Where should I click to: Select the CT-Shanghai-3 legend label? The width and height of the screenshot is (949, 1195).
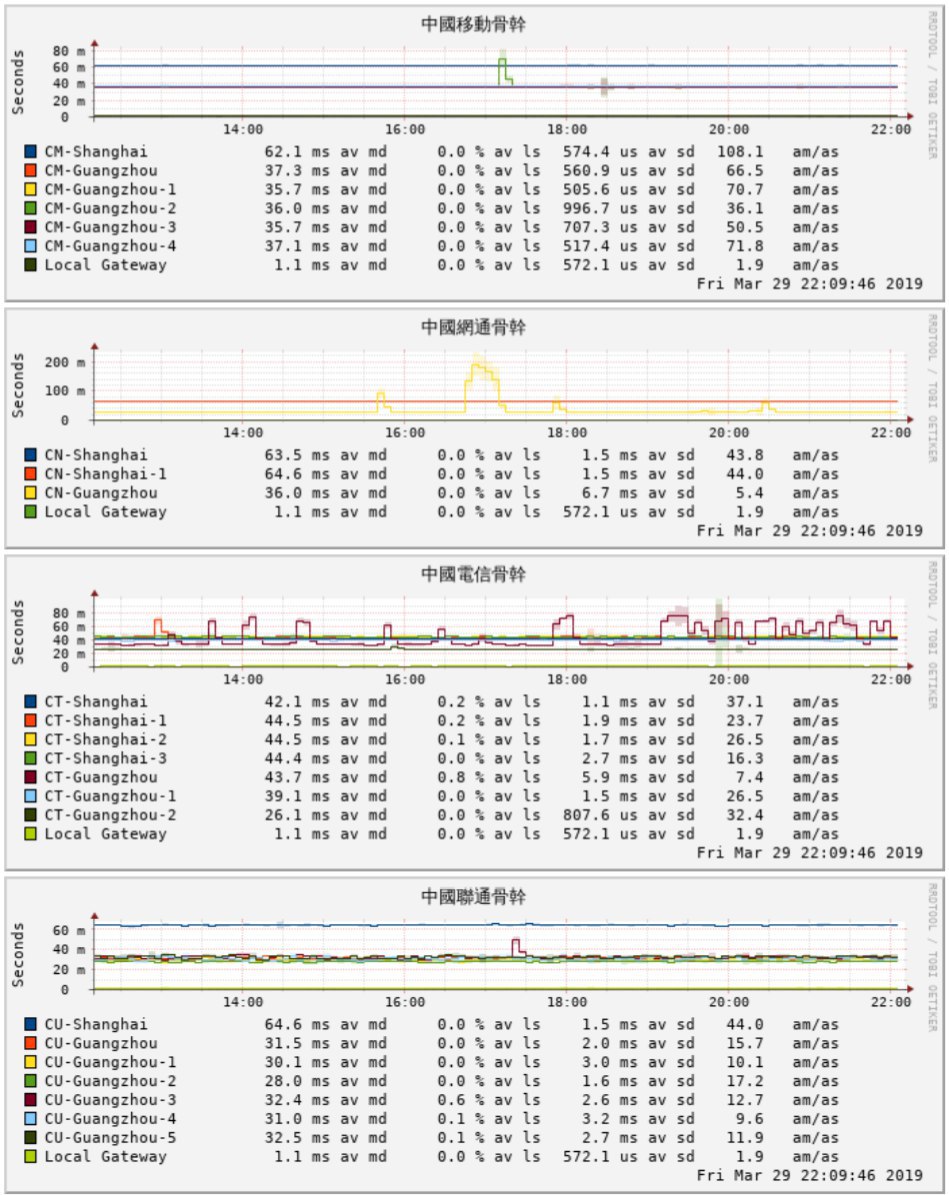(105, 758)
